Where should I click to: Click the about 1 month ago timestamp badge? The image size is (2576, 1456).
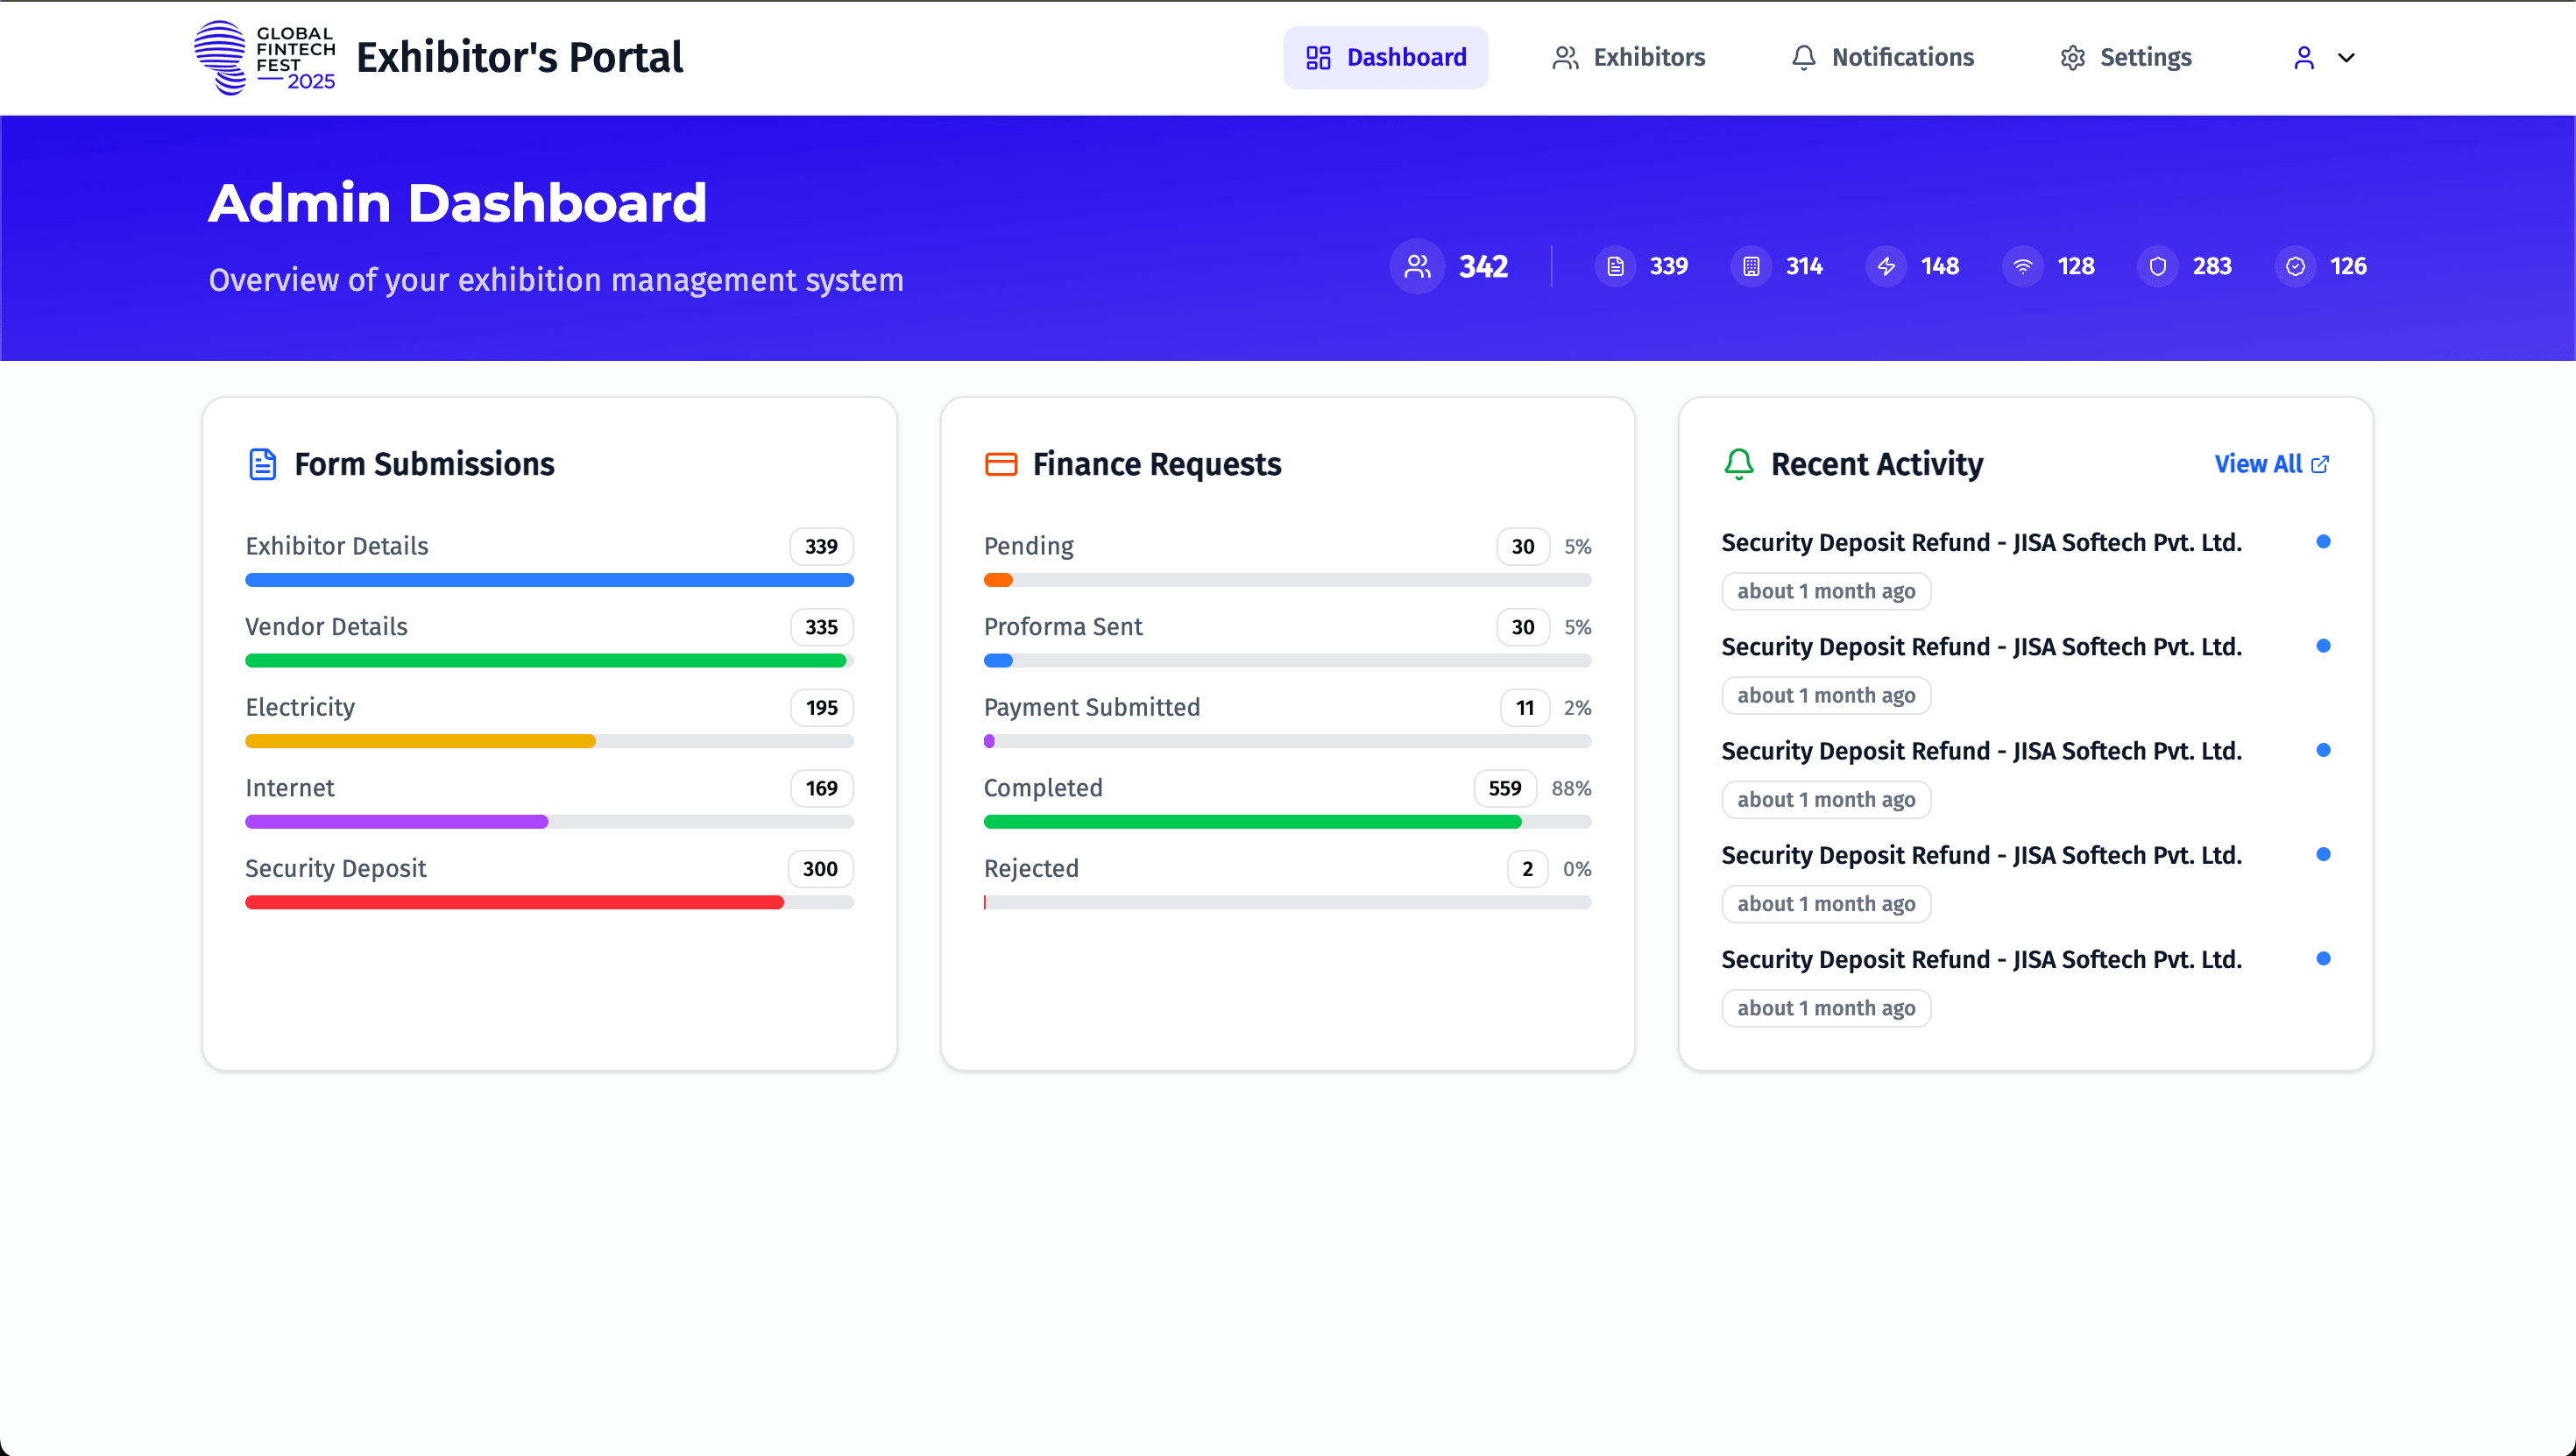tap(1825, 591)
